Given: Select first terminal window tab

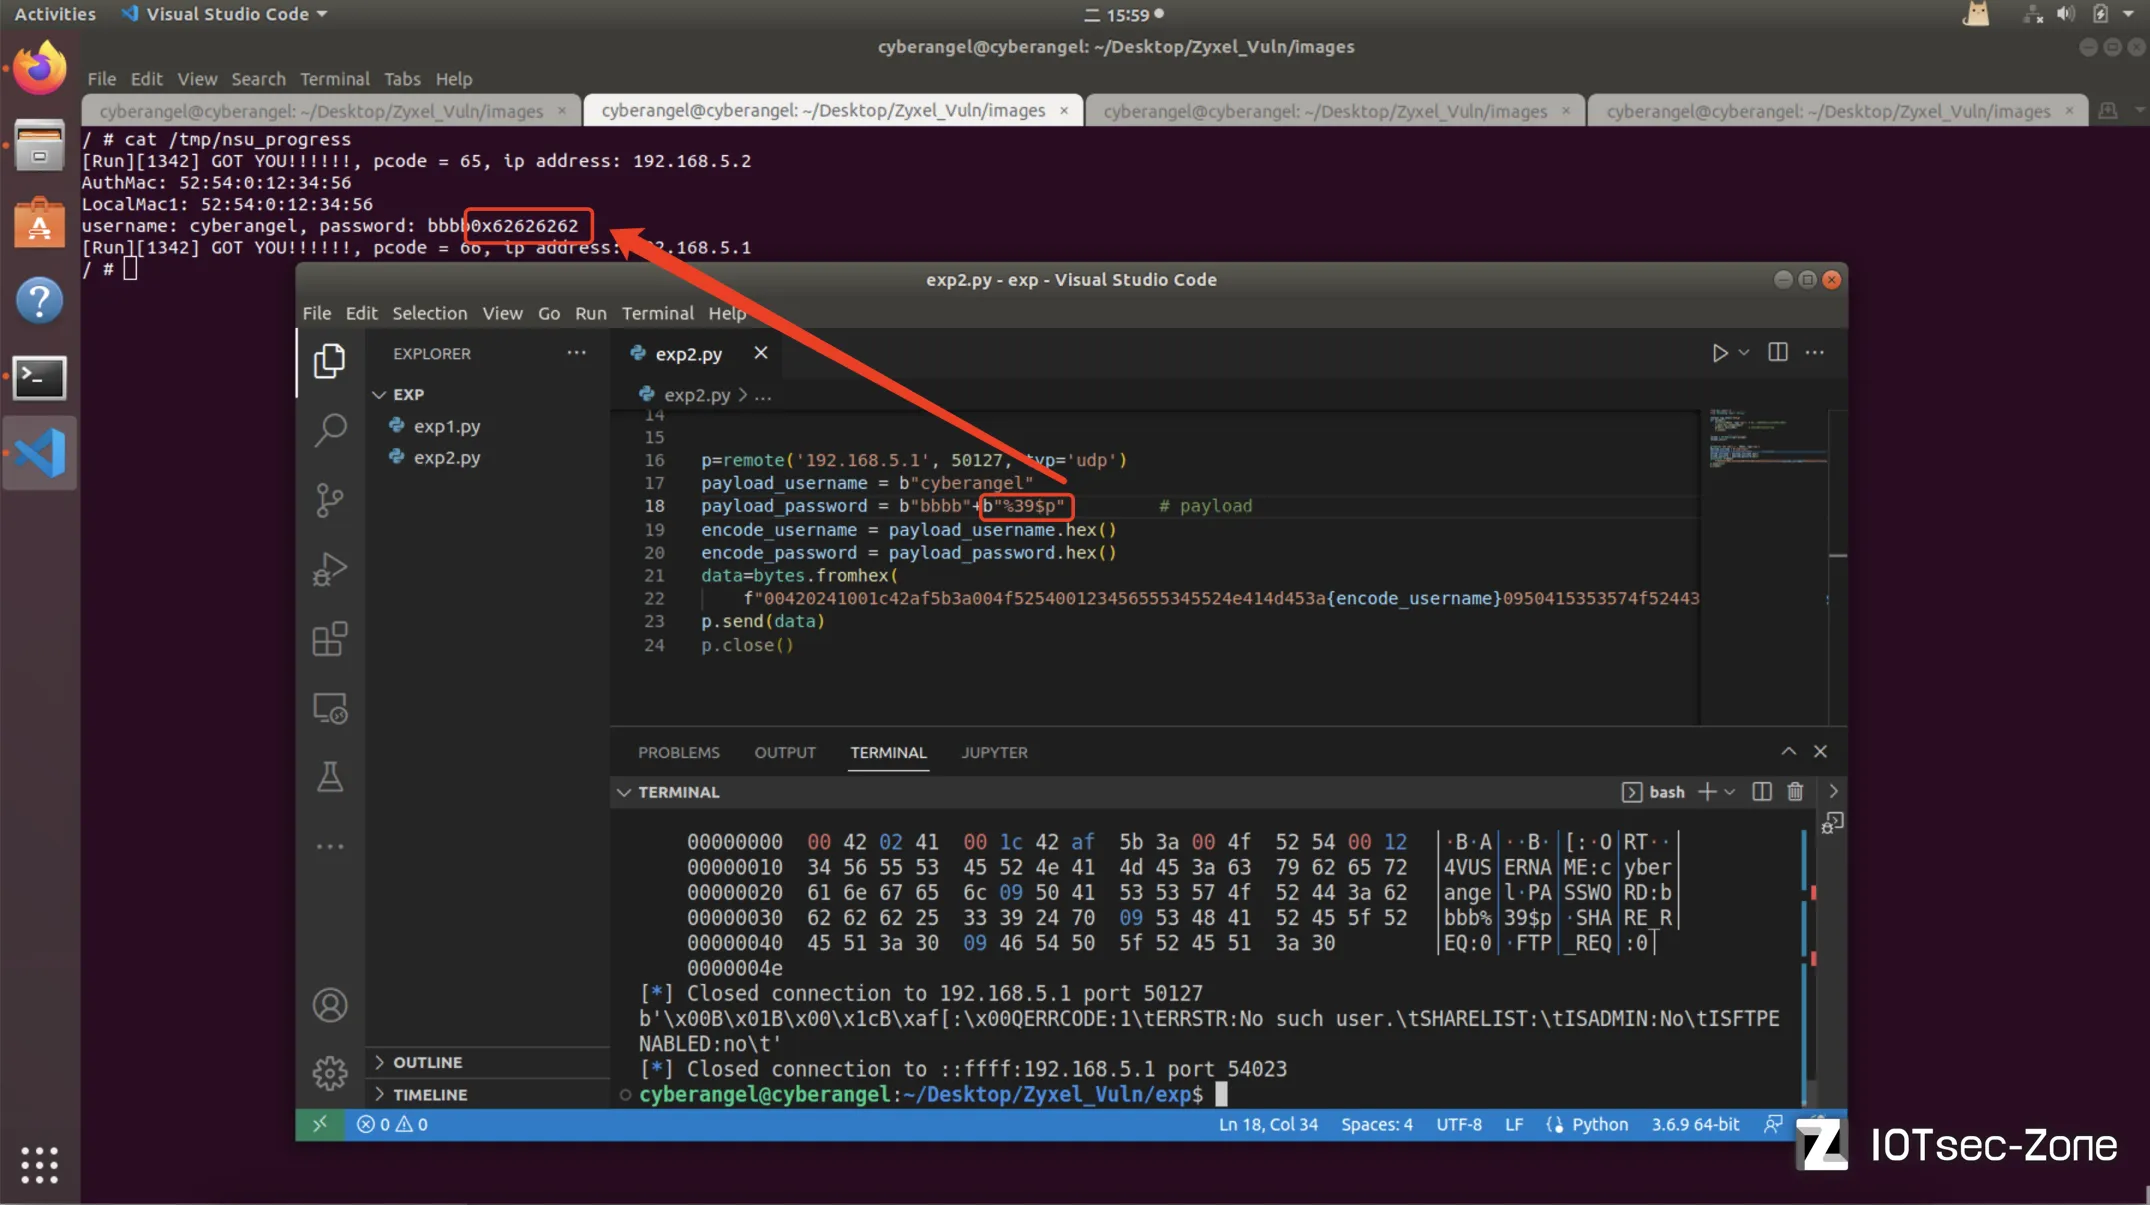Looking at the screenshot, I should (x=330, y=111).
